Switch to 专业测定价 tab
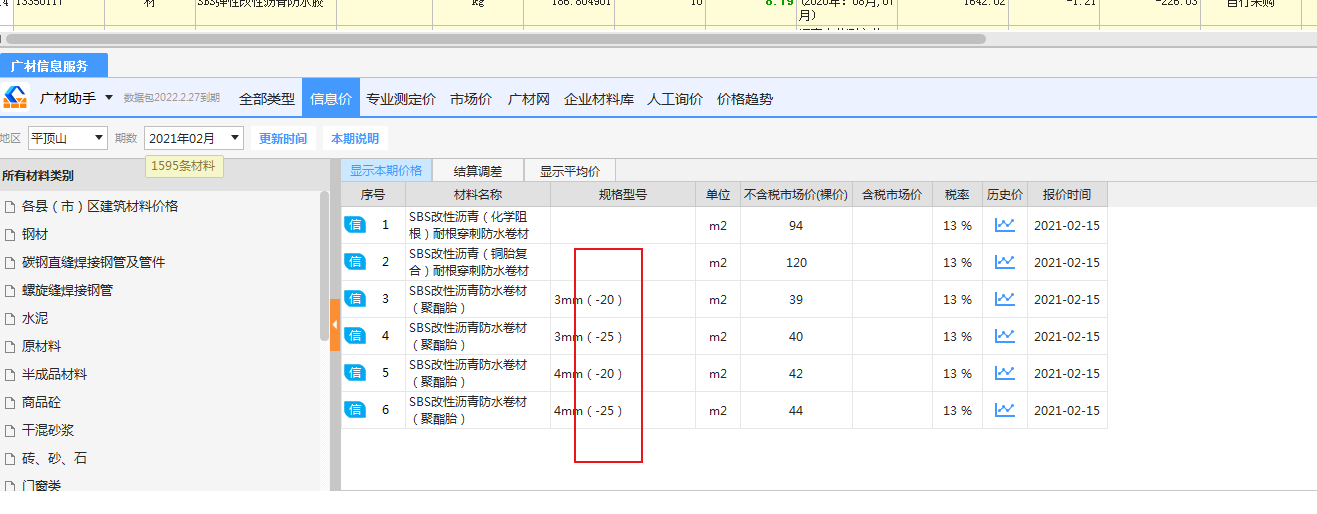This screenshot has width=1317, height=514. (x=400, y=99)
